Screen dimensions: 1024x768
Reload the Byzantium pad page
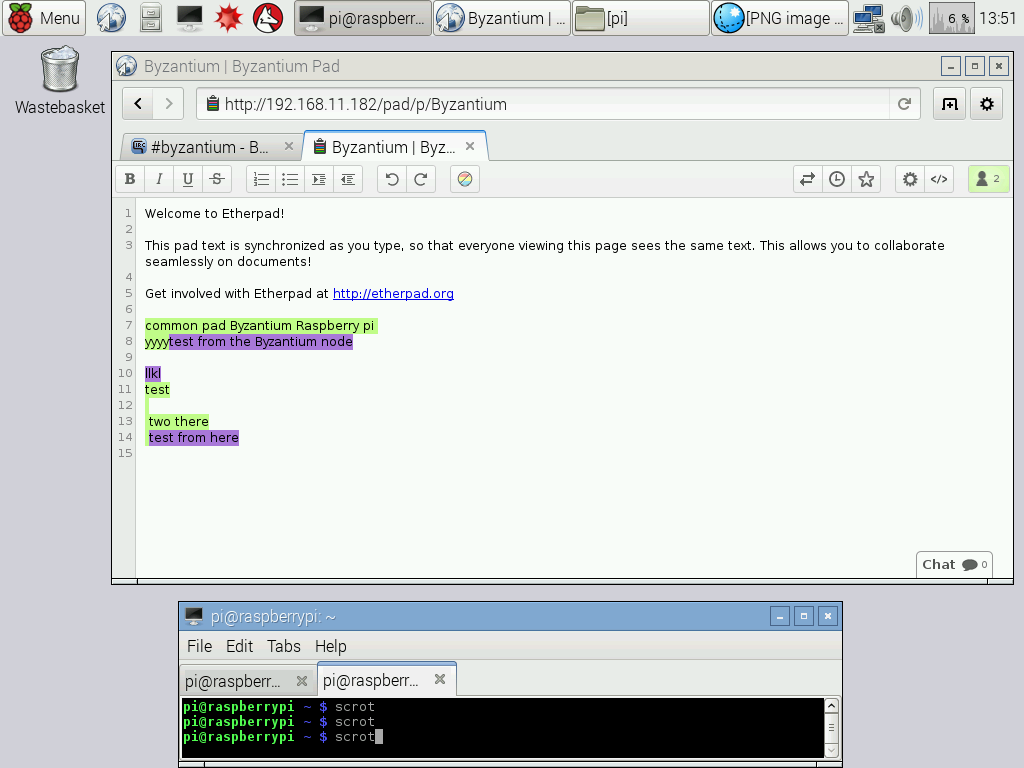click(x=904, y=104)
